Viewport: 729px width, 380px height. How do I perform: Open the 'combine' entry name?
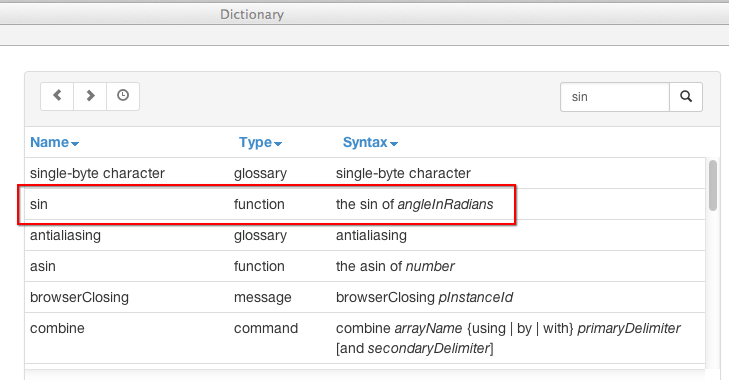[x=57, y=328]
